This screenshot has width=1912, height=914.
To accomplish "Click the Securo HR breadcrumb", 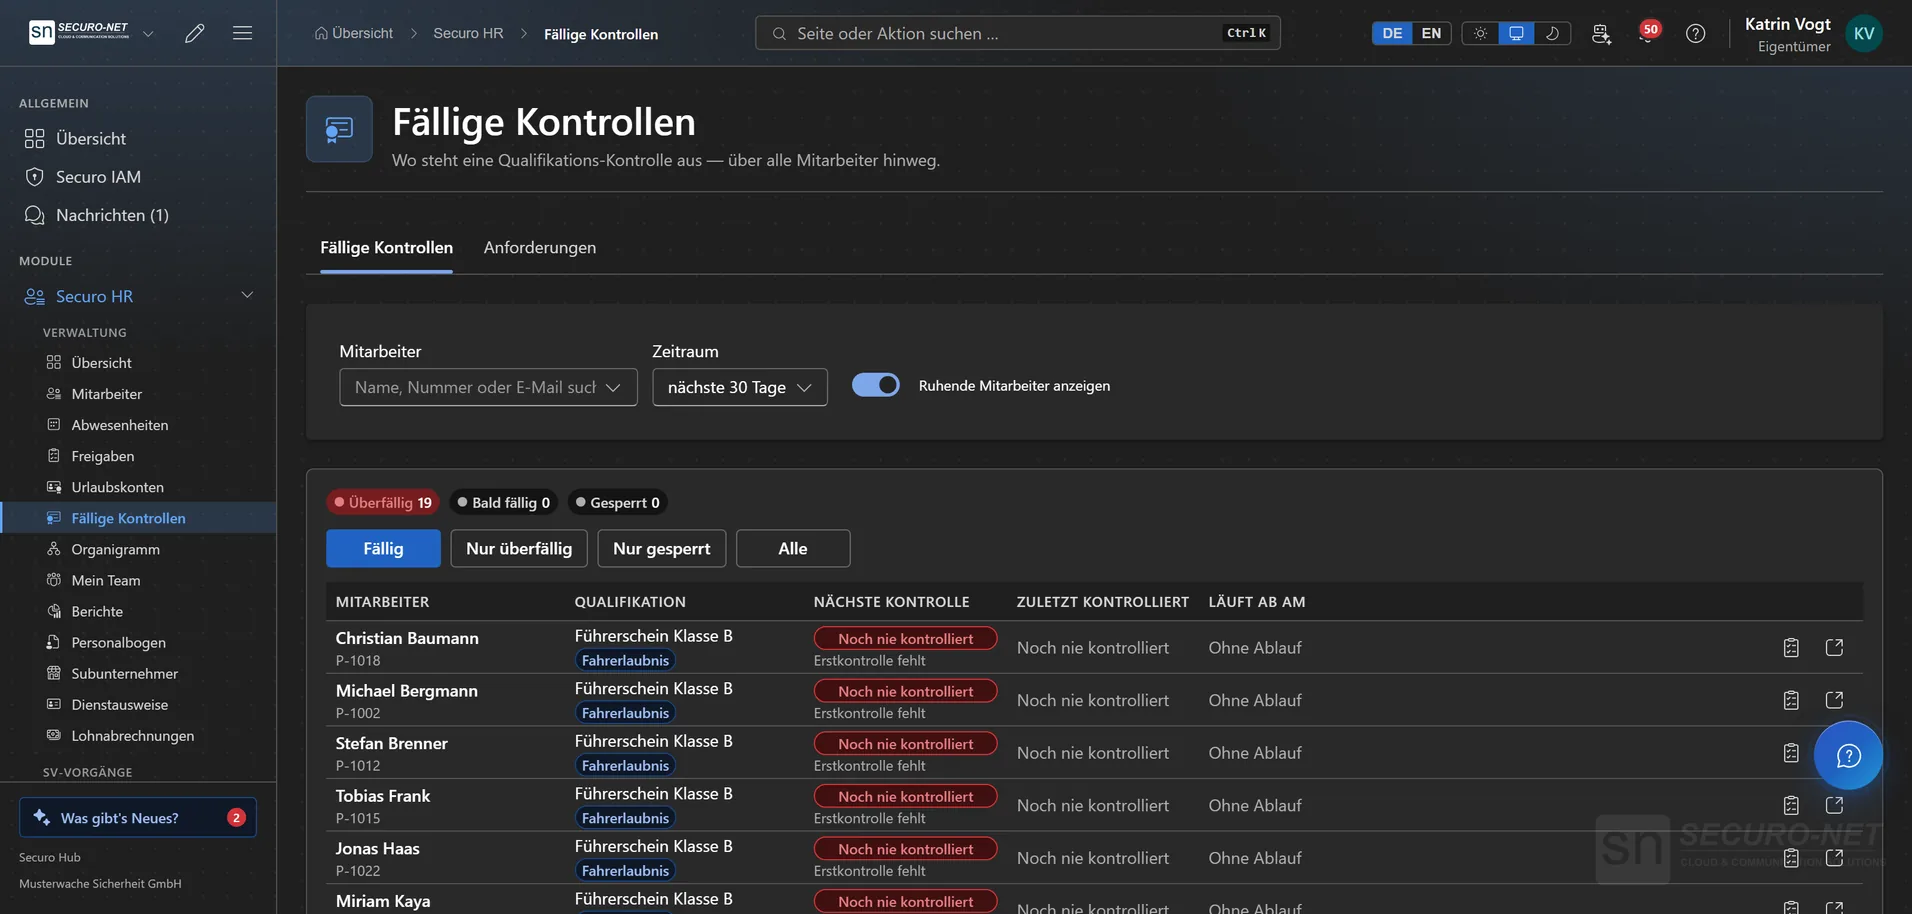I will 468,33.
